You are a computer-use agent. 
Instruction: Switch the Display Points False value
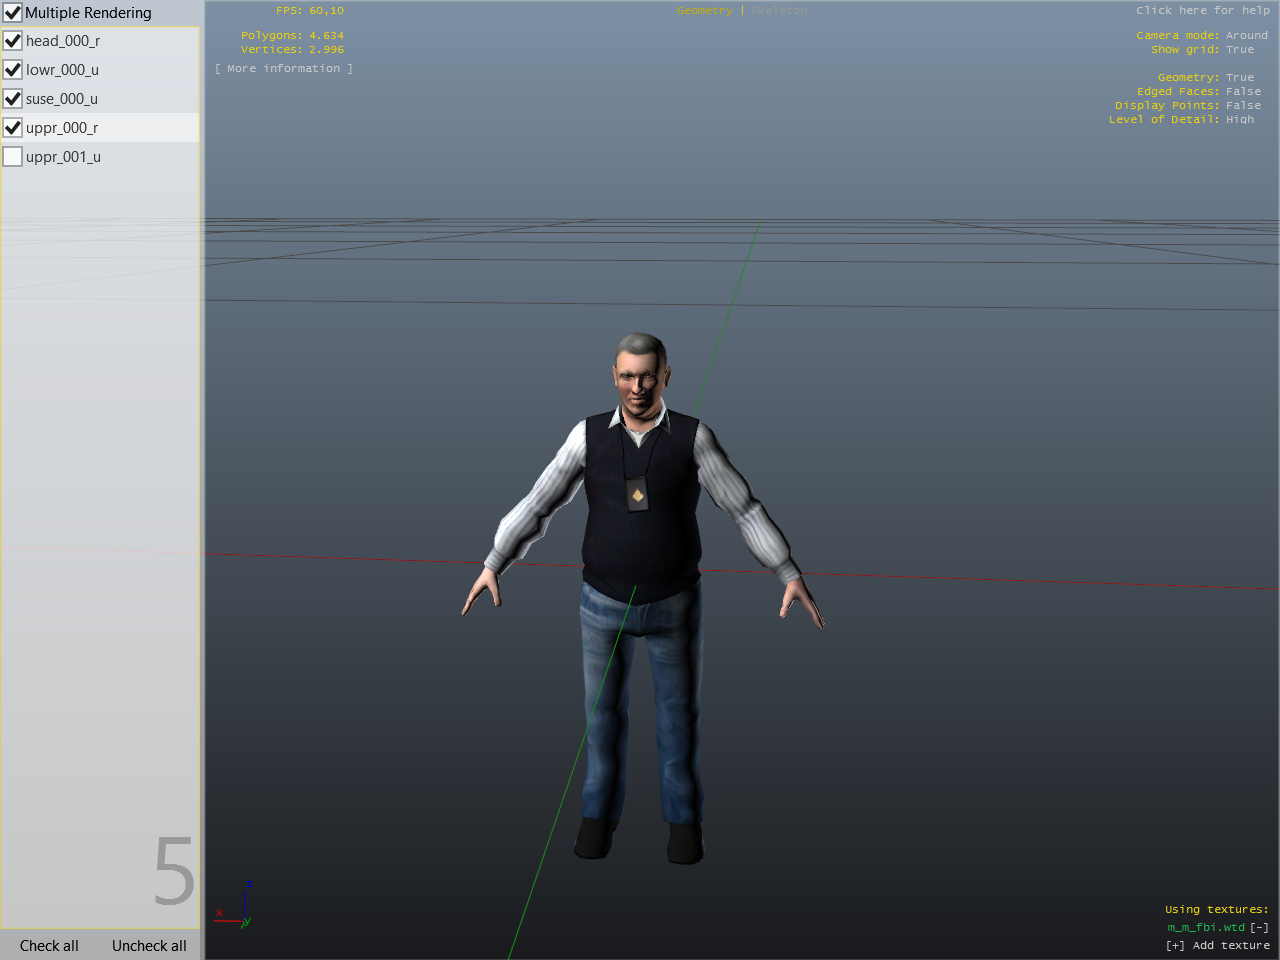pyautogui.click(x=1243, y=106)
